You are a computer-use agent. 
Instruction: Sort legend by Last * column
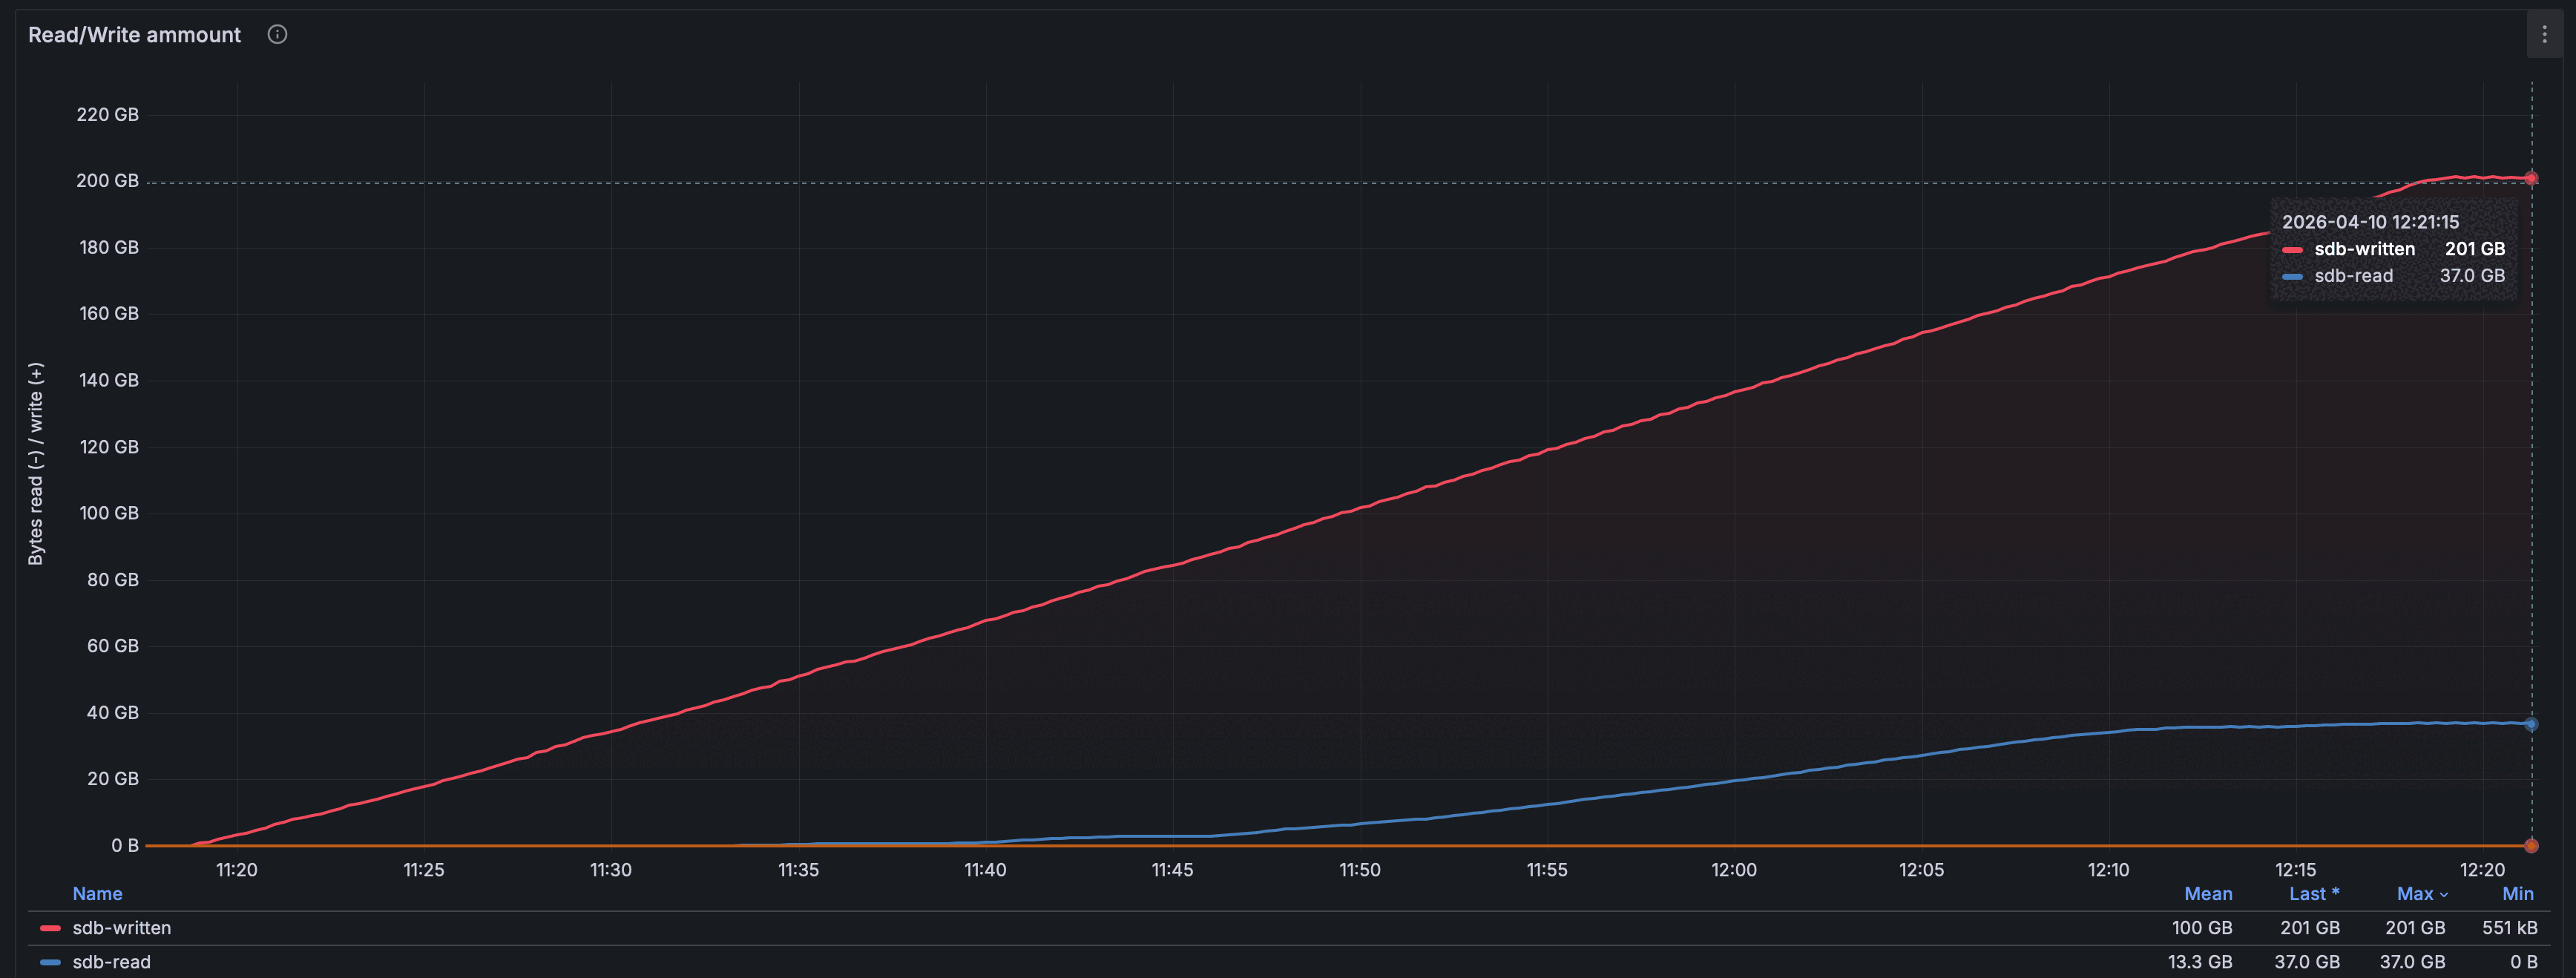2313,894
